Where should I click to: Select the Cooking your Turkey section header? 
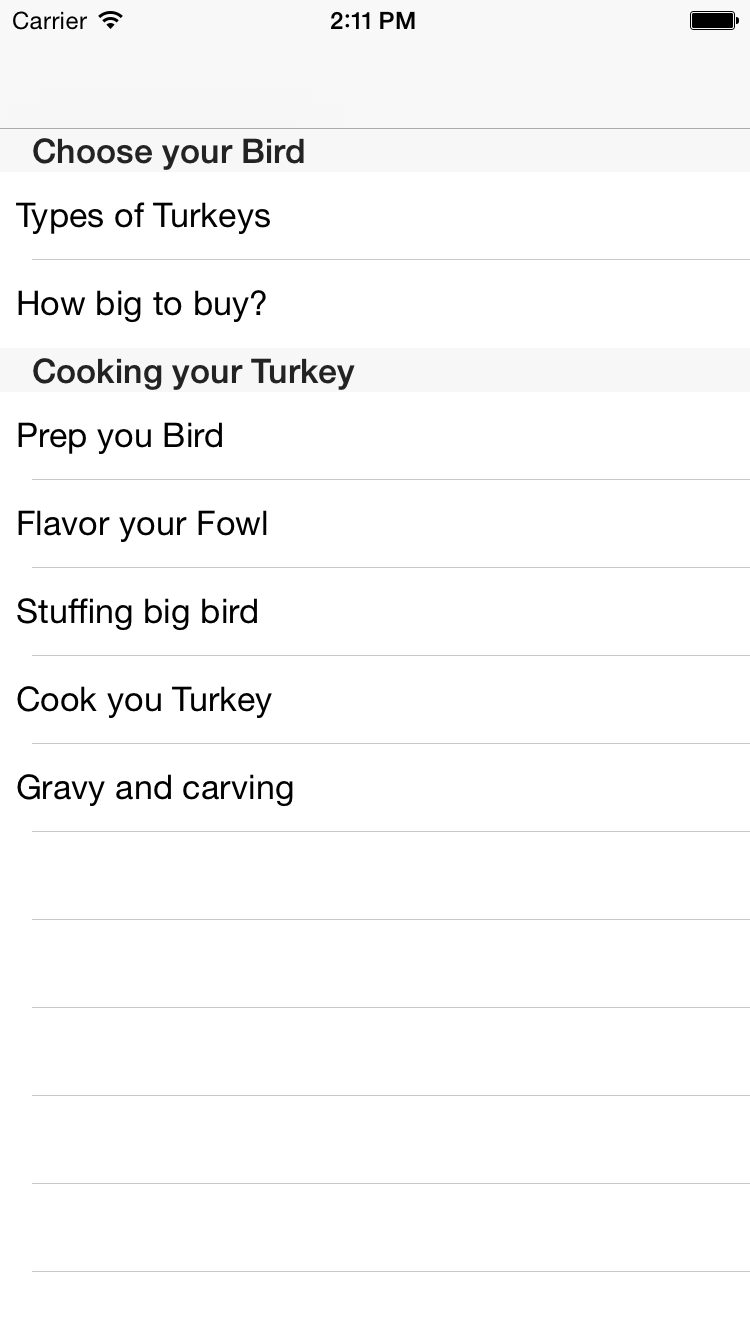[375, 371]
